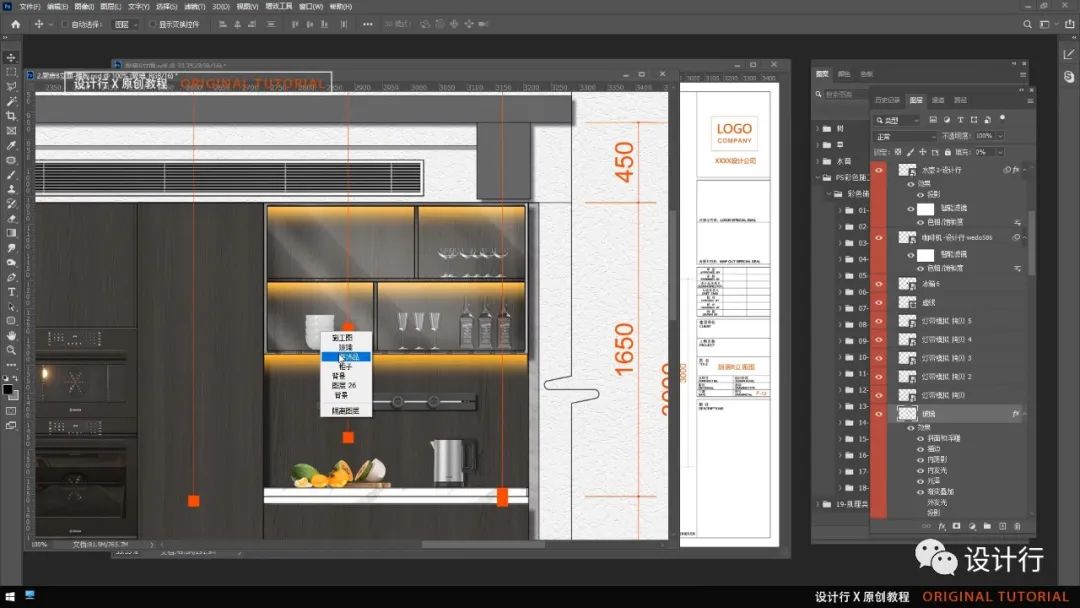This screenshot has height=608, width=1080.
Task: Select the Horizontal Type tool
Action: click(x=11, y=291)
